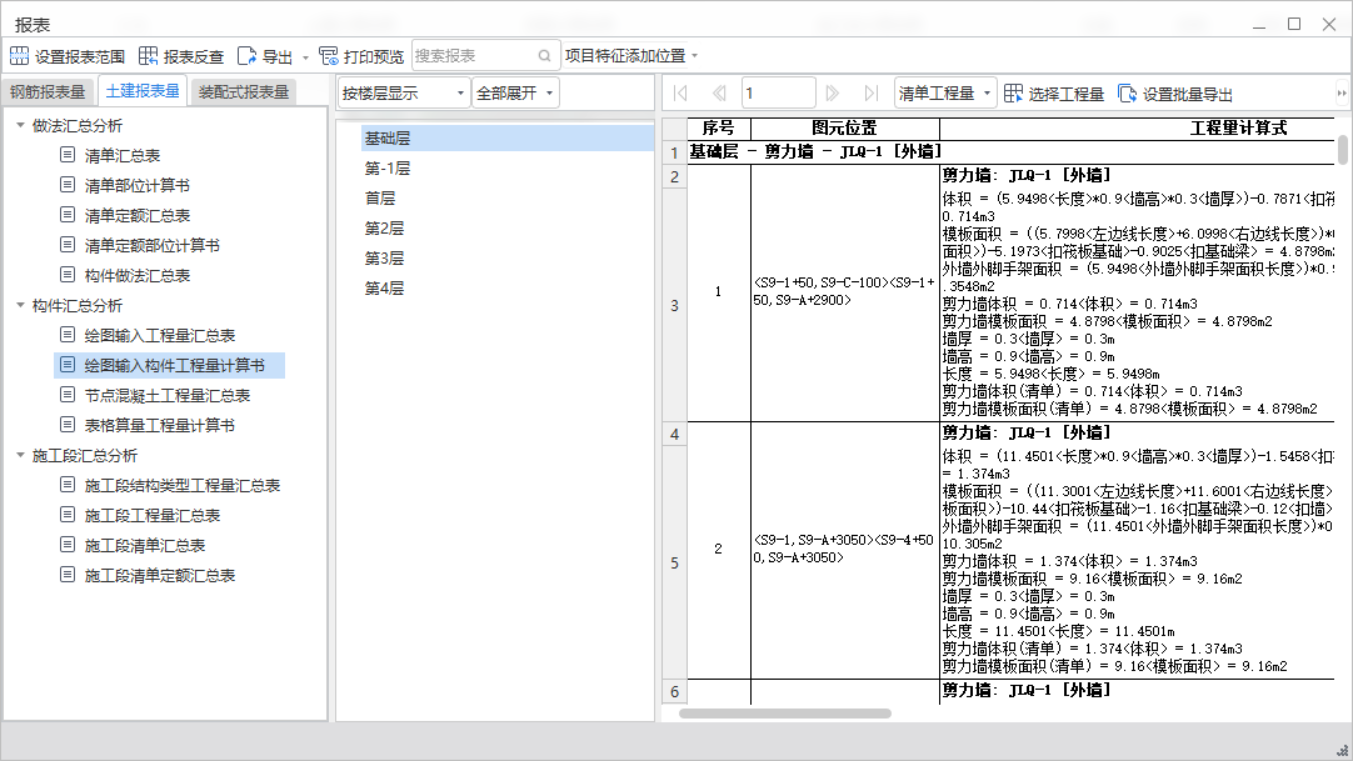Image resolution: width=1353 pixels, height=761 pixels.
Task: Switch to 钢筋报表量 tab
Action: pyautogui.click(x=48, y=92)
